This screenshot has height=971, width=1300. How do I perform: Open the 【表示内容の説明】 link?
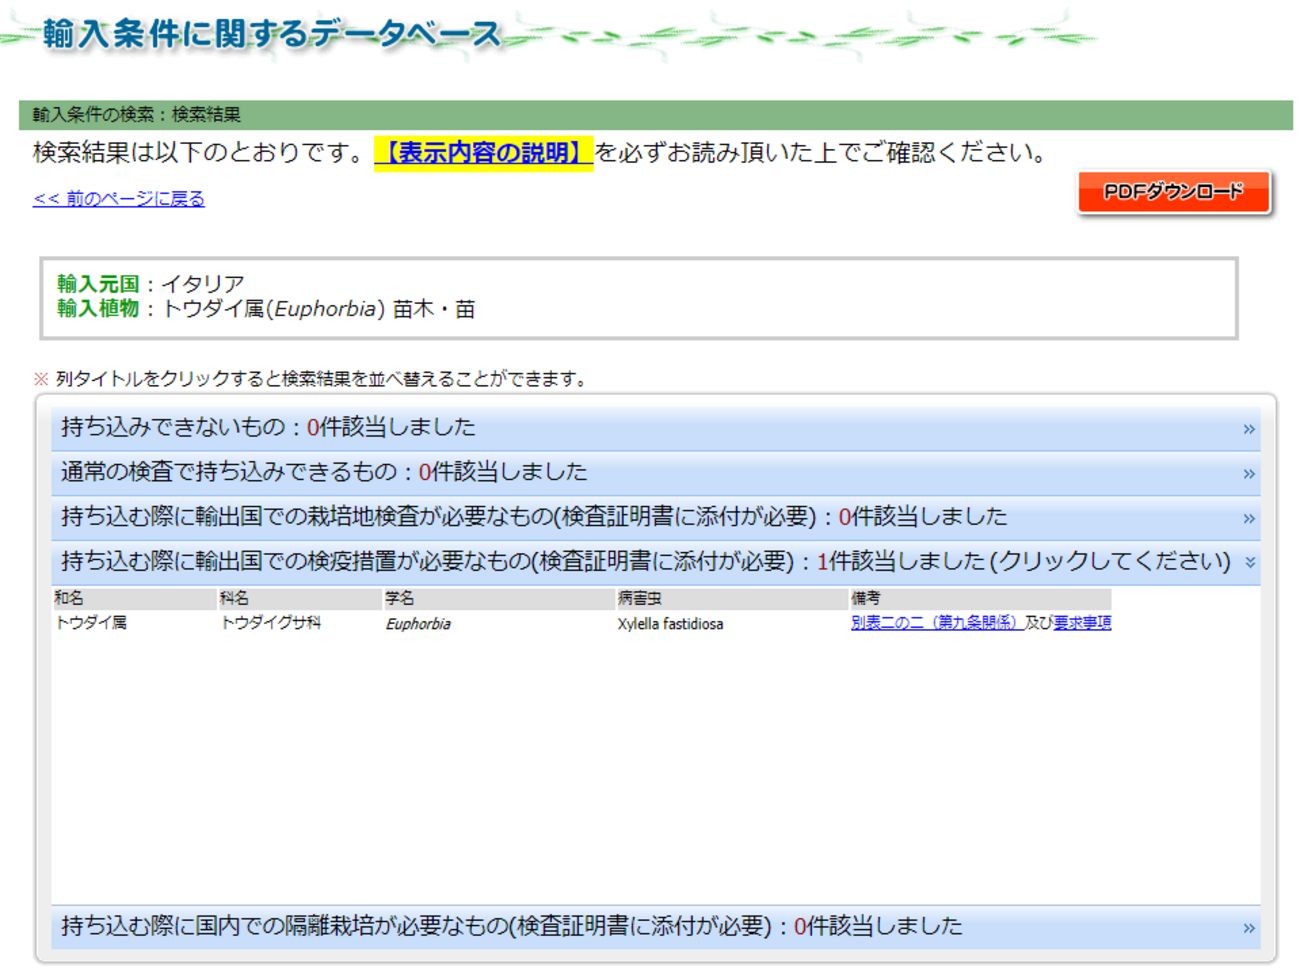click(484, 153)
